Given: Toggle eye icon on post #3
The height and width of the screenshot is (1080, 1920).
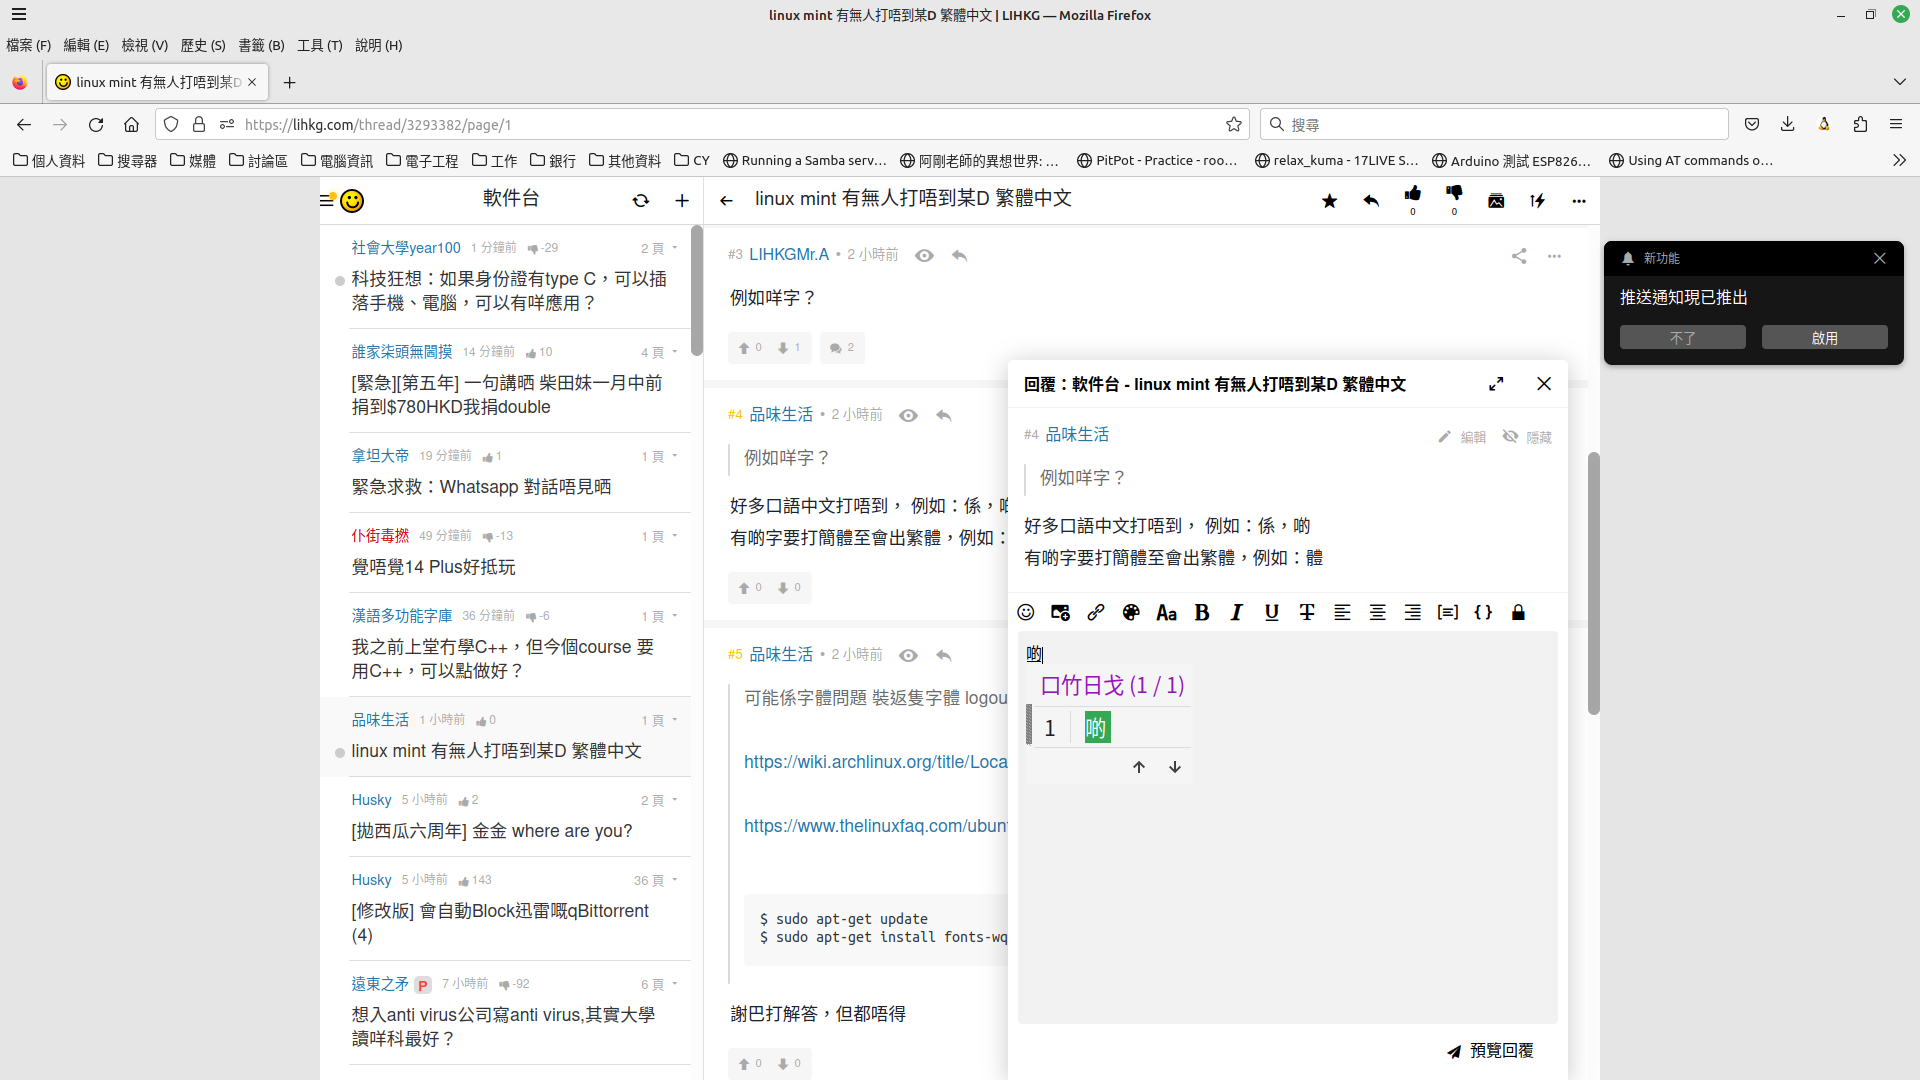Looking at the screenshot, I should (x=925, y=256).
